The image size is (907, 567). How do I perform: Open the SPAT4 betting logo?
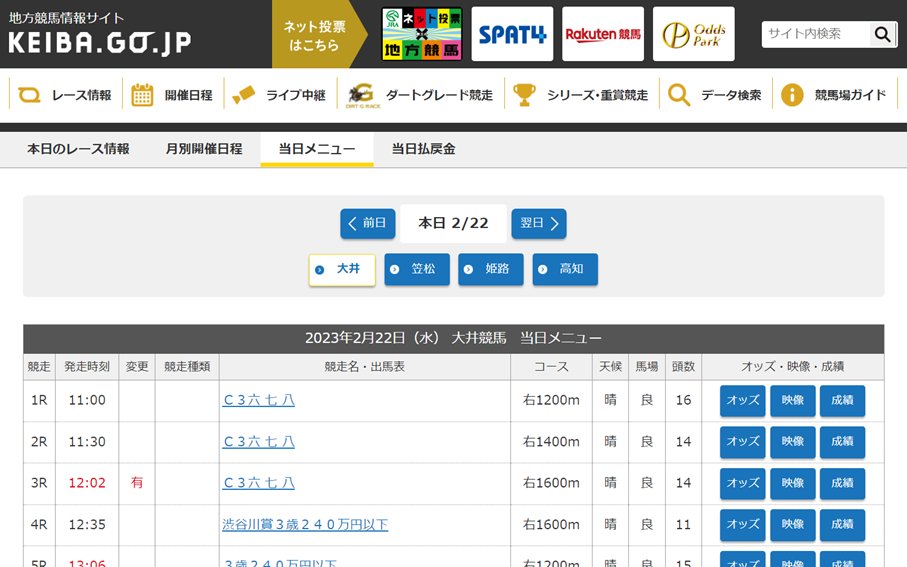click(x=512, y=35)
